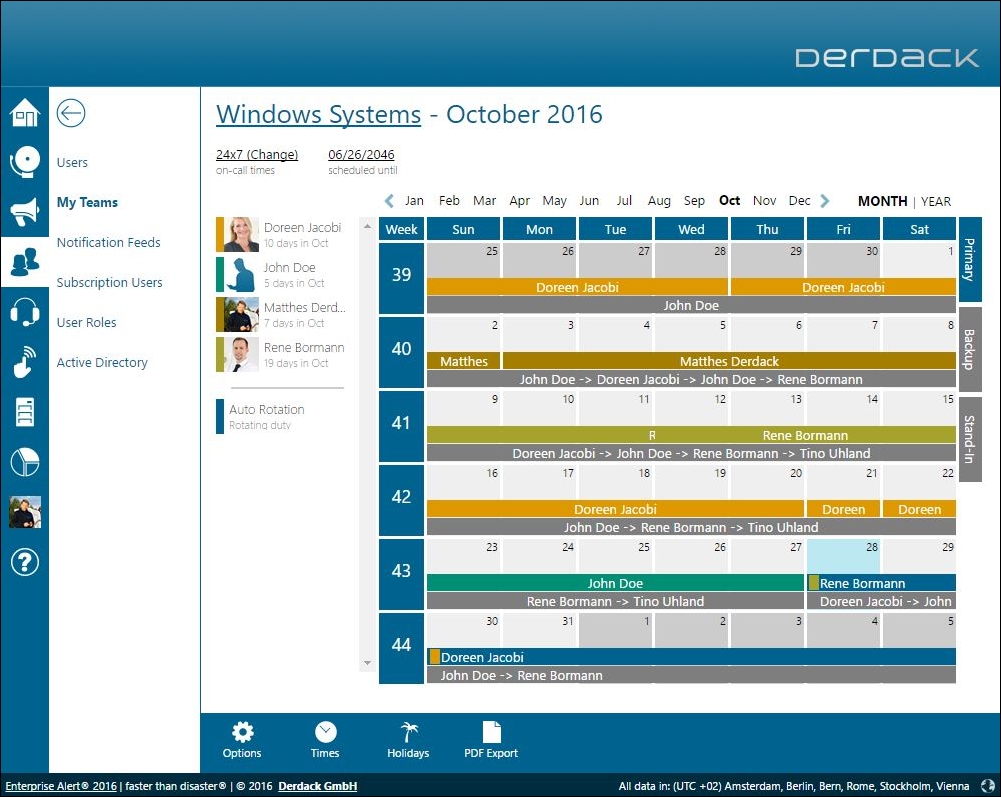Open Active Directory menu item
The image size is (1001, 797).
pyautogui.click(x=102, y=363)
